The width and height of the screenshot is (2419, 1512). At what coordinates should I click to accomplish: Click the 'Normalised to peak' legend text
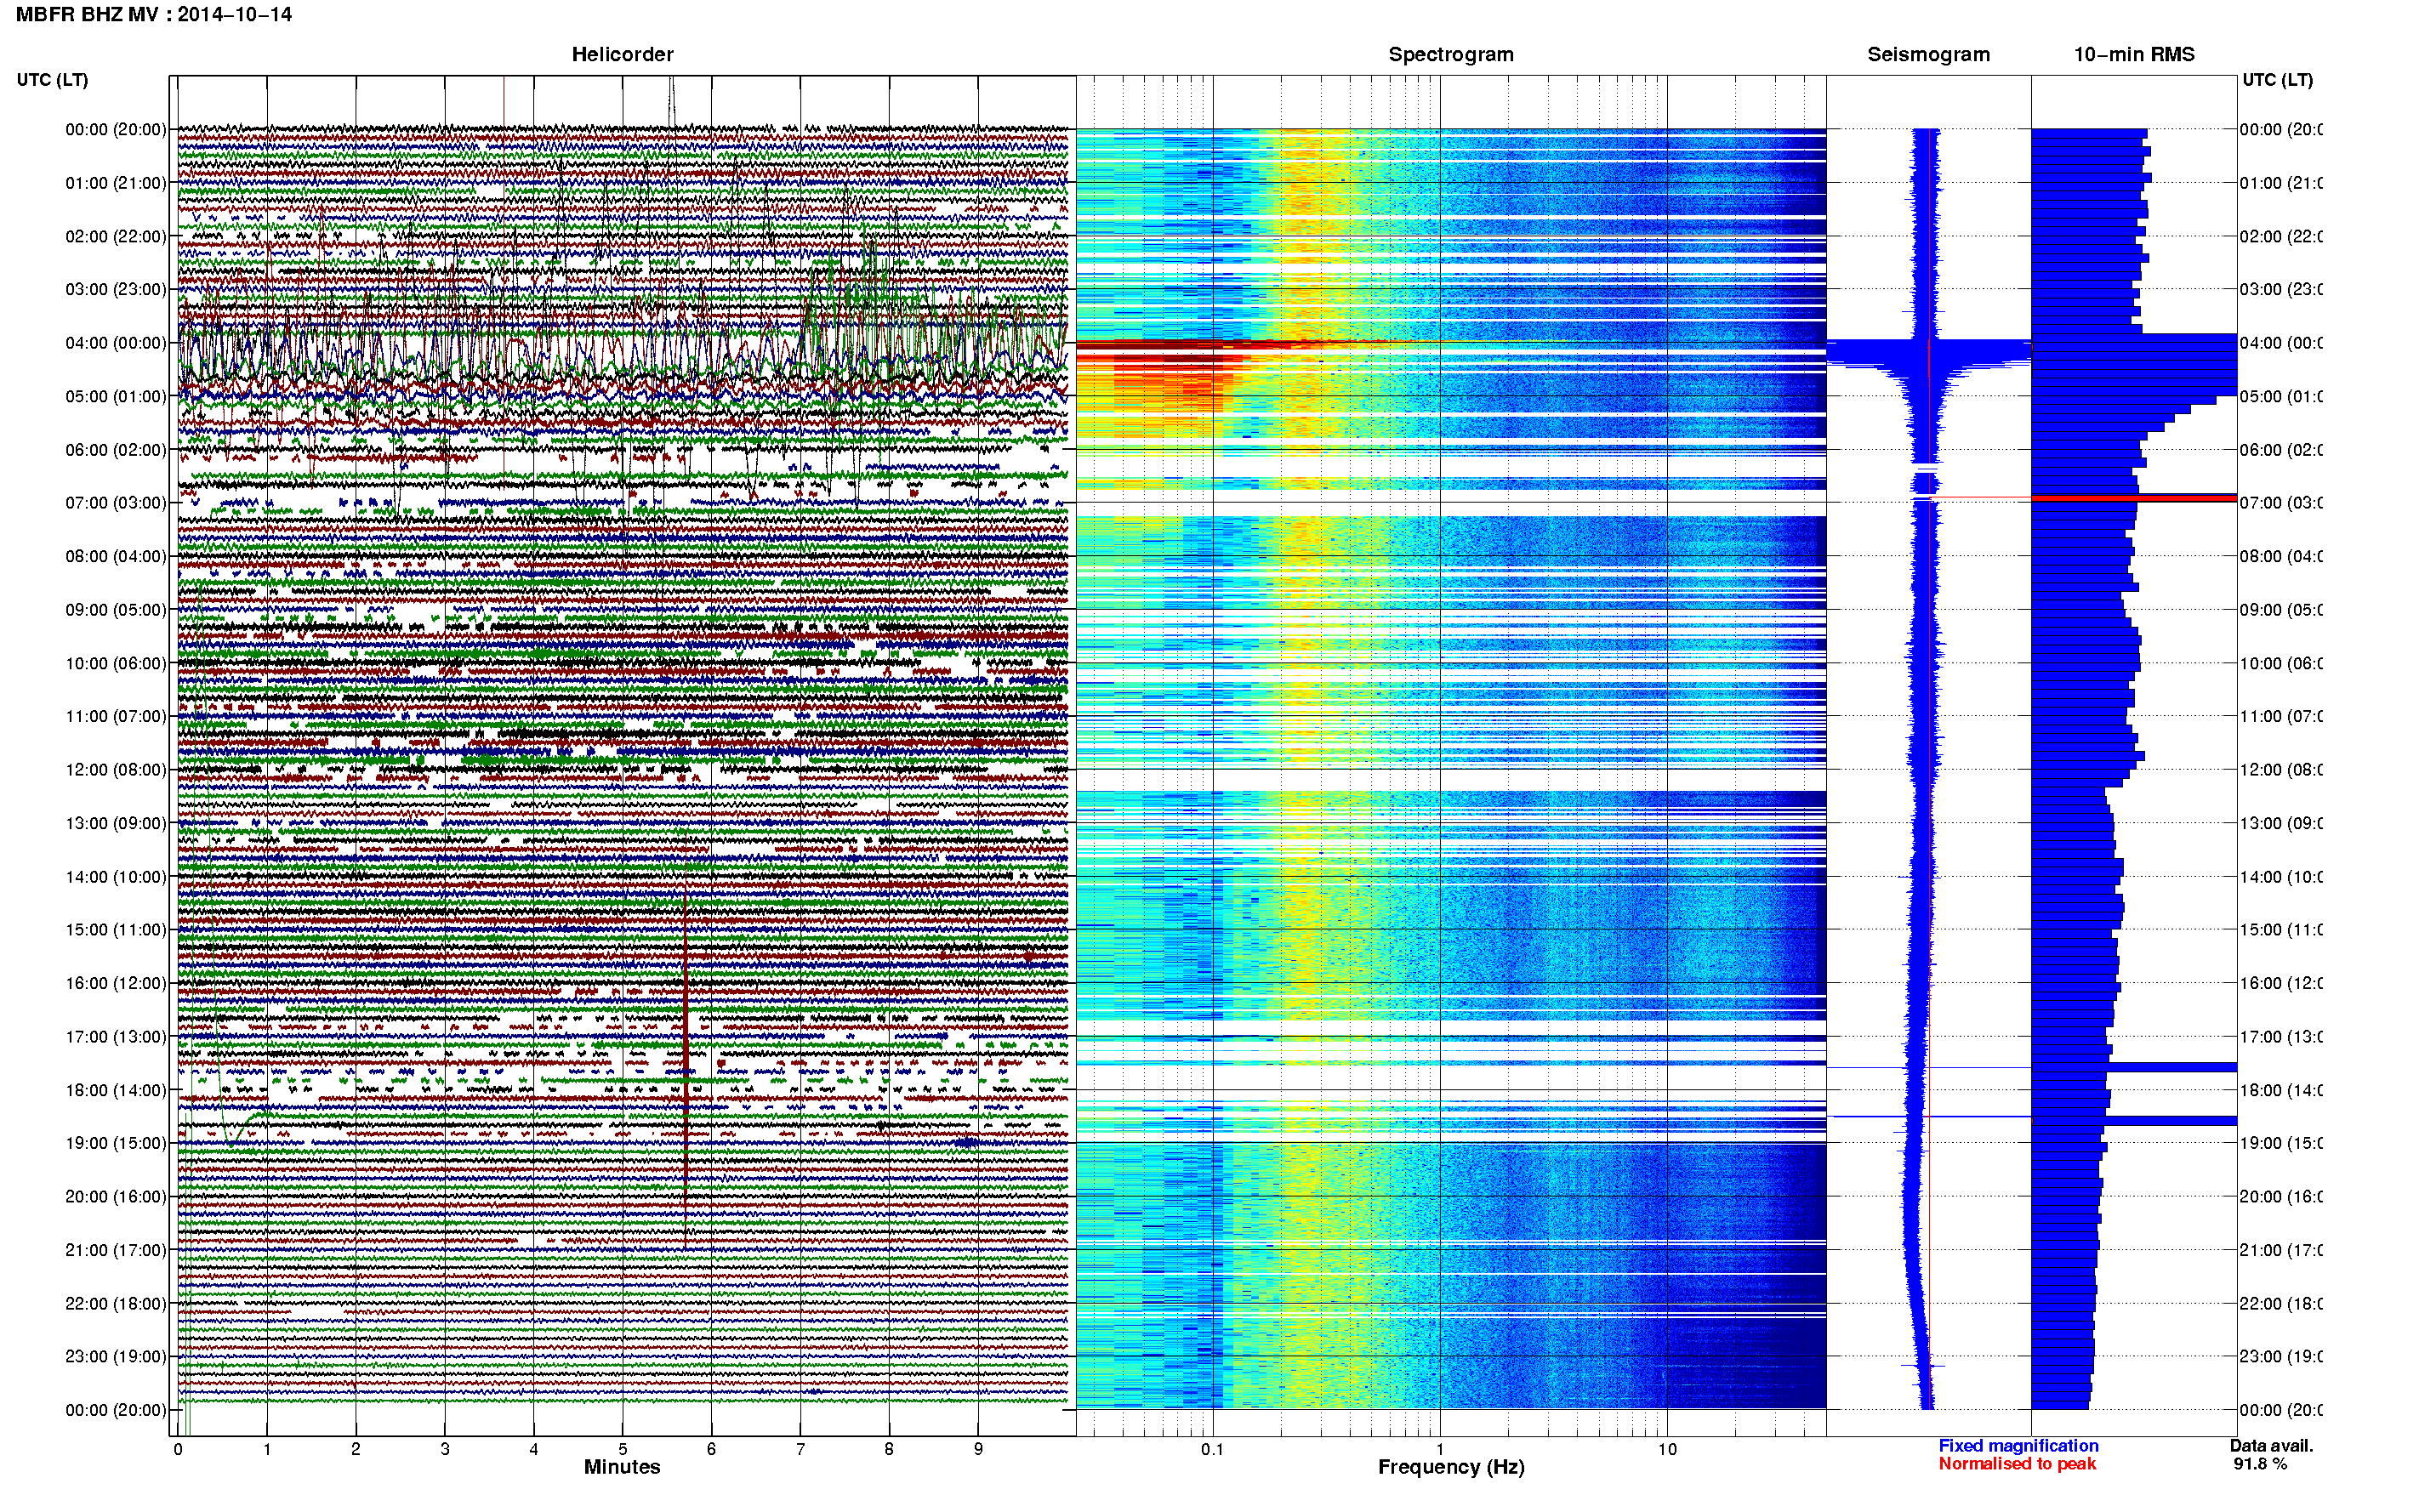(2017, 1464)
